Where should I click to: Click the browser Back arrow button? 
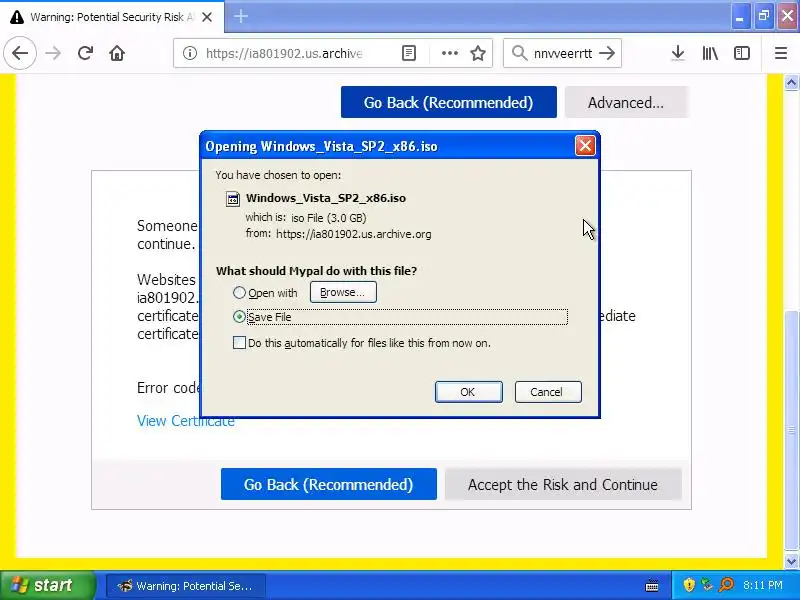click(x=20, y=53)
